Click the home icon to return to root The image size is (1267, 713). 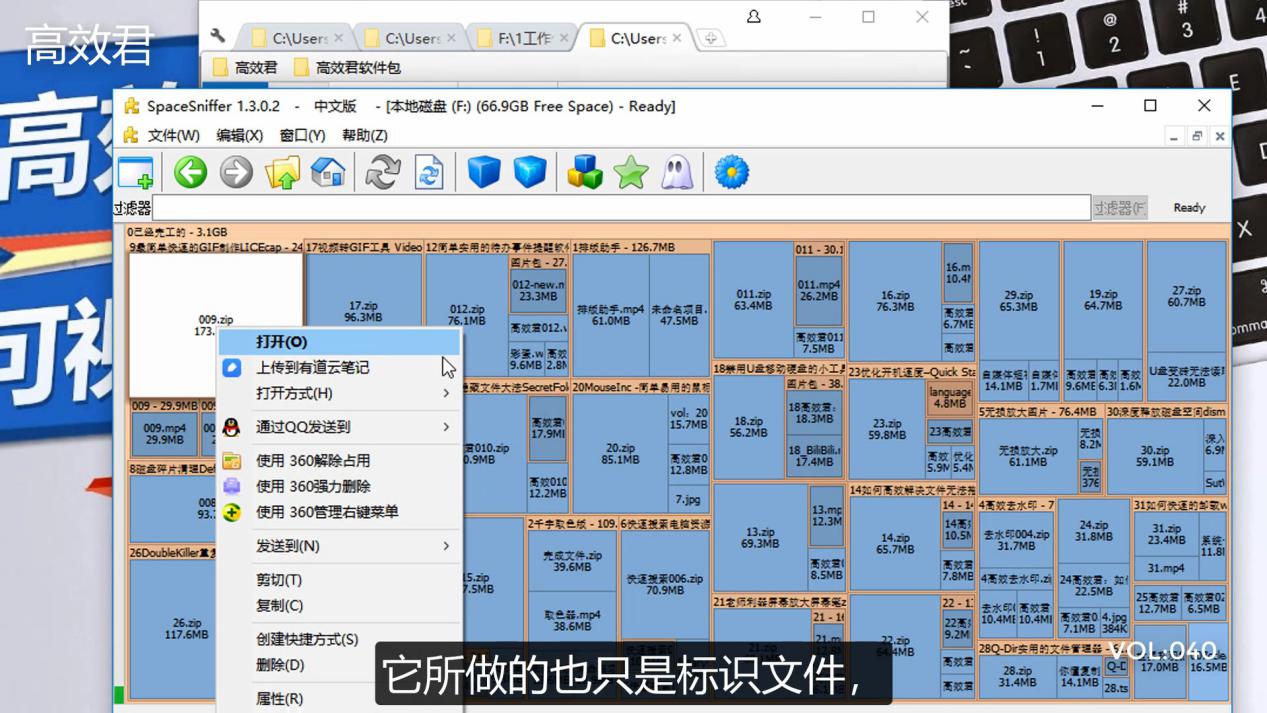[x=331, y=171]
